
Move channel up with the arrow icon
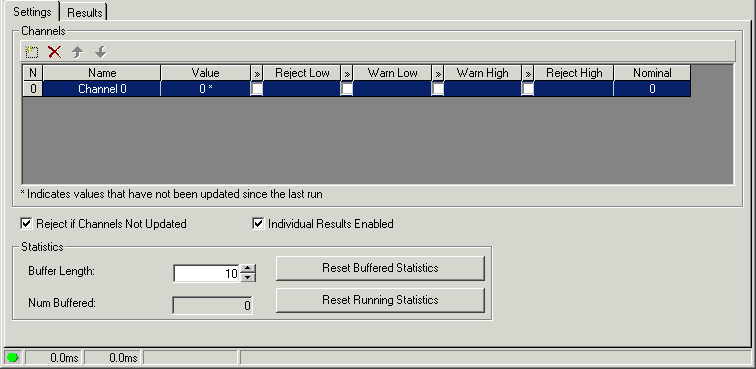click(78, 52)
